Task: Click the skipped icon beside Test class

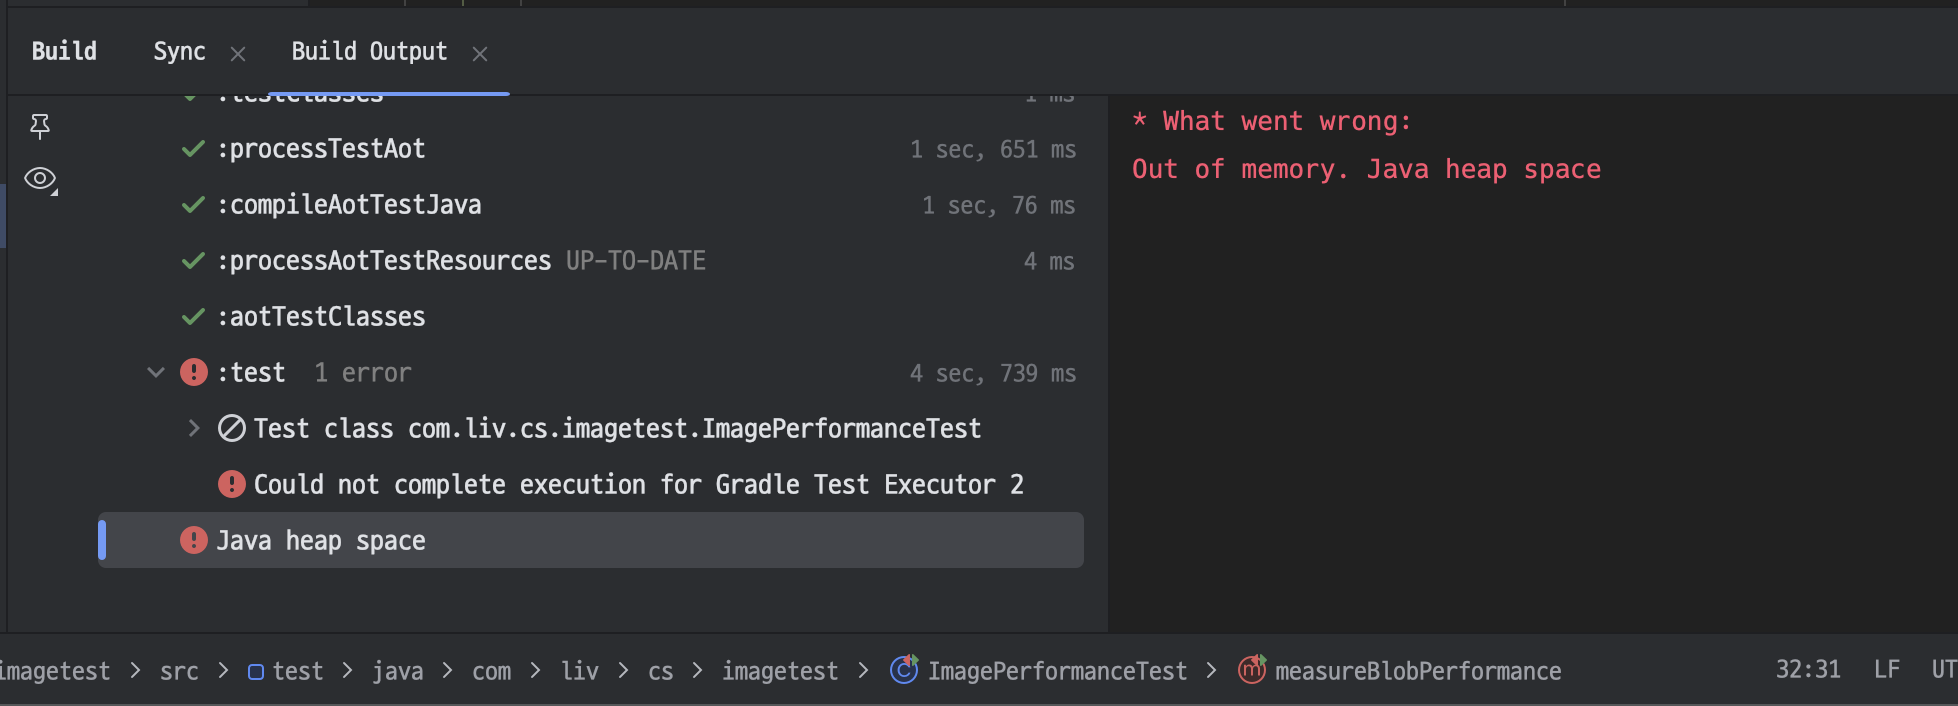Action: pyautogui.click(x=232, y=429)
